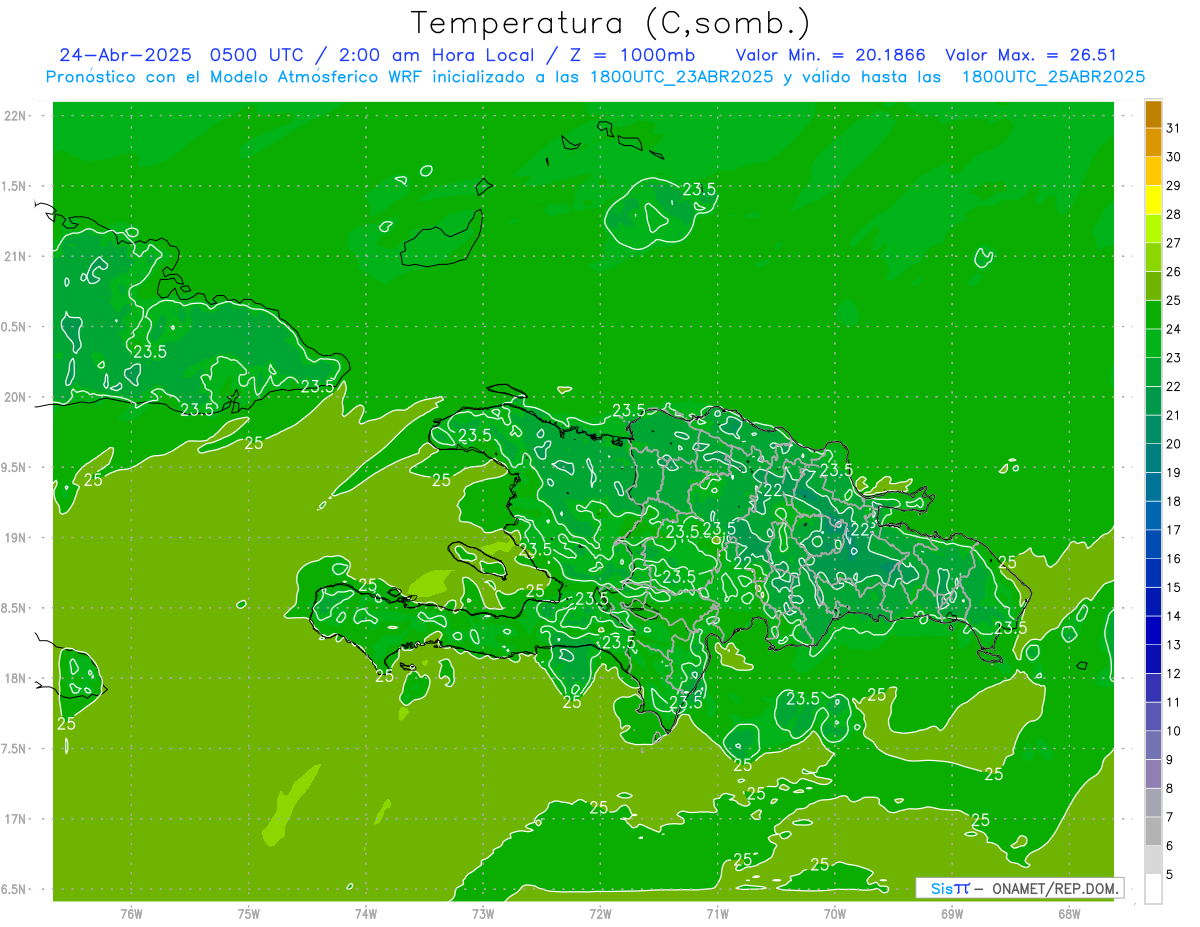Screen dimensions: 1200x927
Task: Click the colorbar label '5'
Action: pos(1169,874)
